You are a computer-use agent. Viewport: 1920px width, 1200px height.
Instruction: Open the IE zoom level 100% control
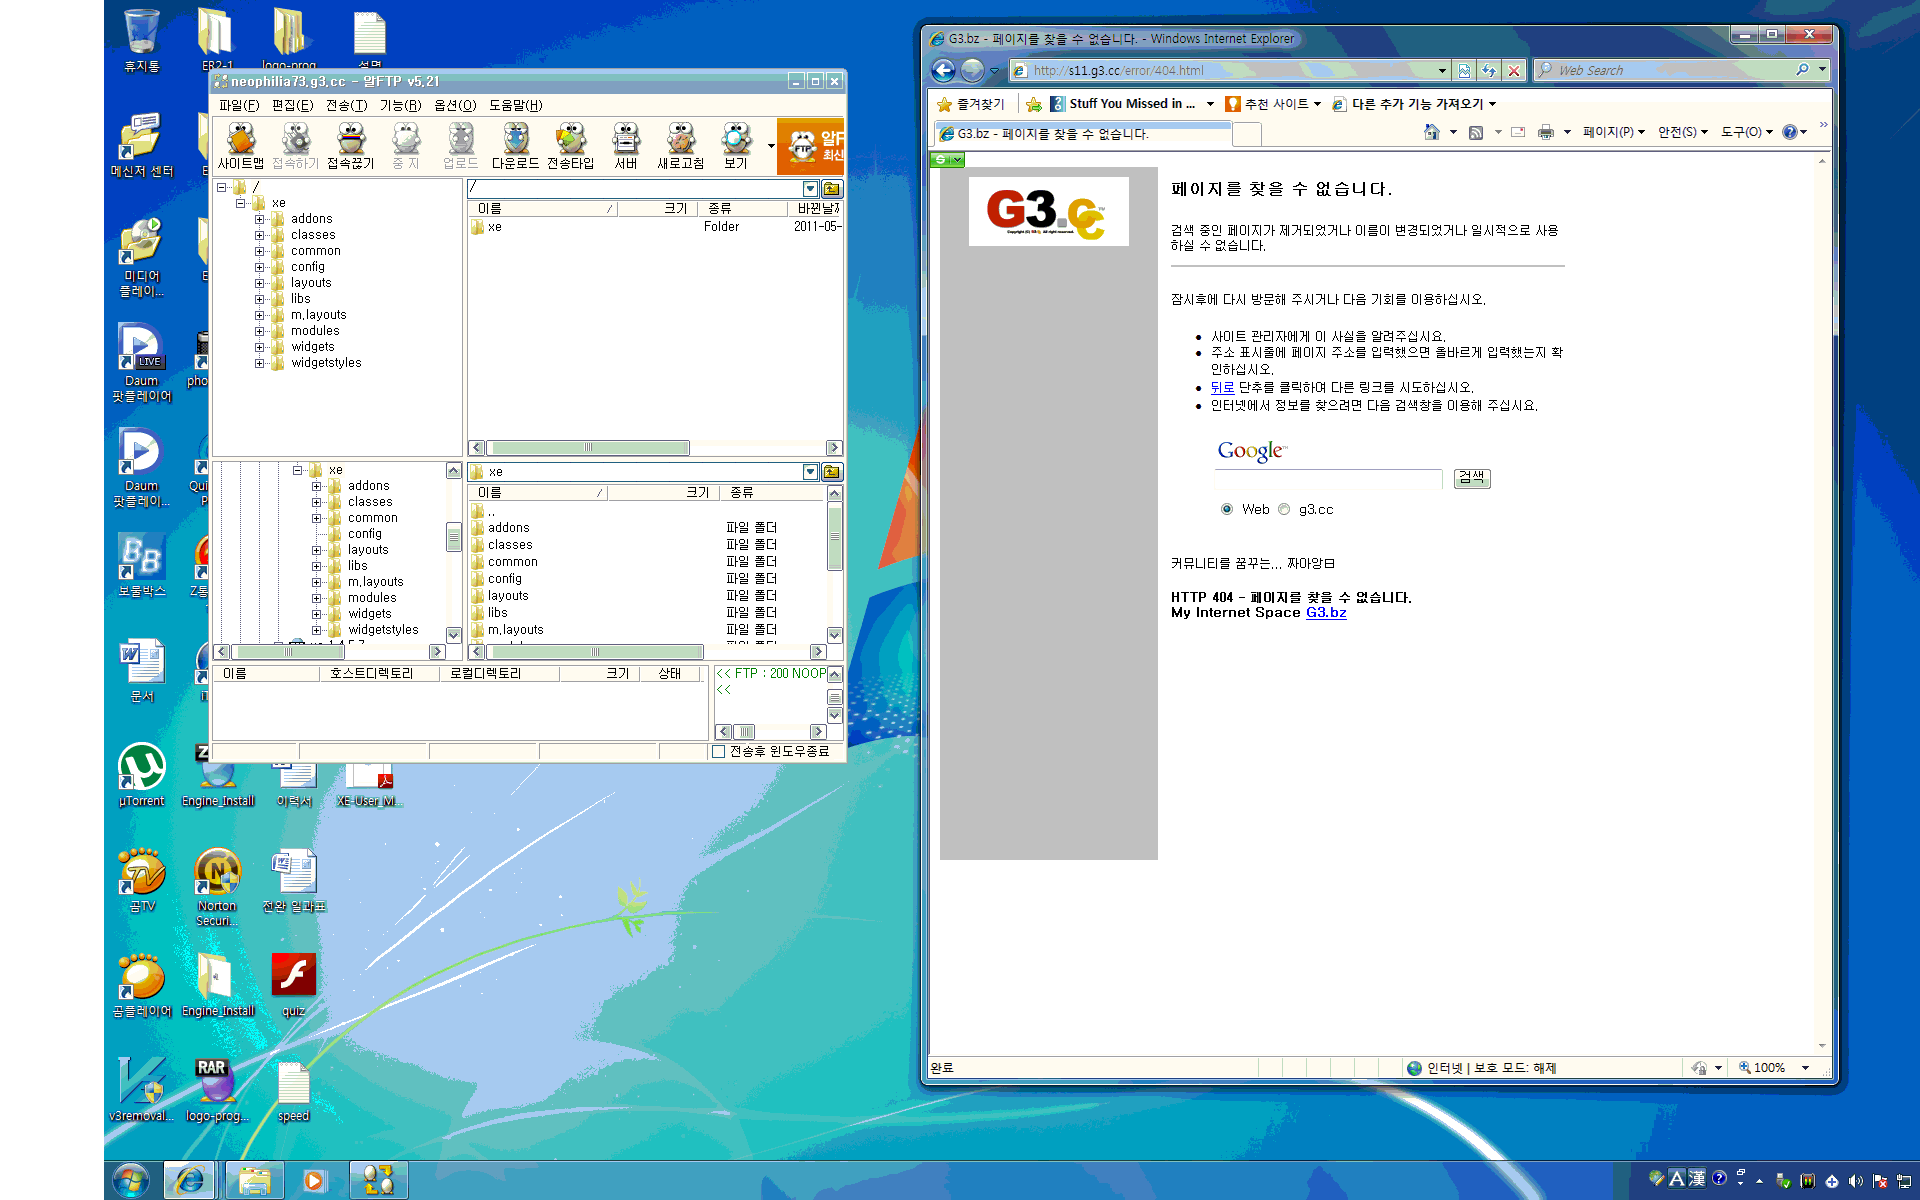pos(1774,1068)
